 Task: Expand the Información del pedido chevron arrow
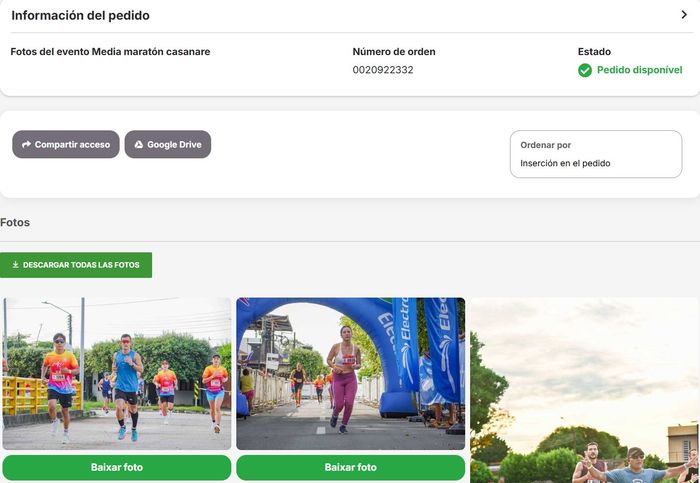pos(684,15)
